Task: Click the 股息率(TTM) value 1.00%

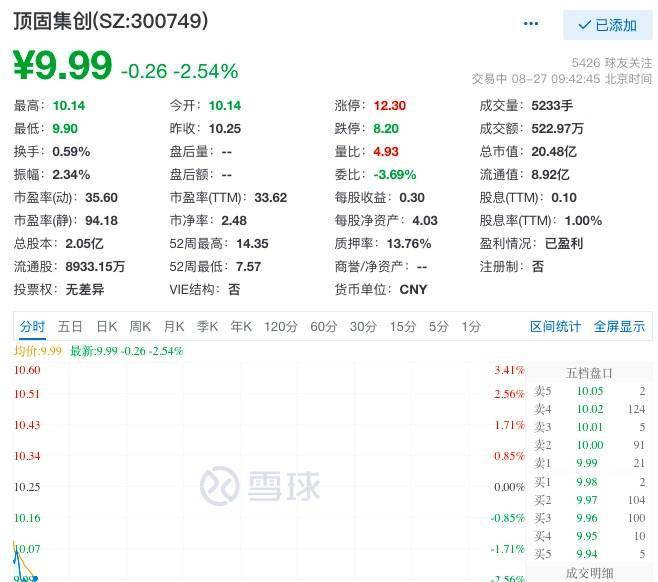Action: click(584, 221)
